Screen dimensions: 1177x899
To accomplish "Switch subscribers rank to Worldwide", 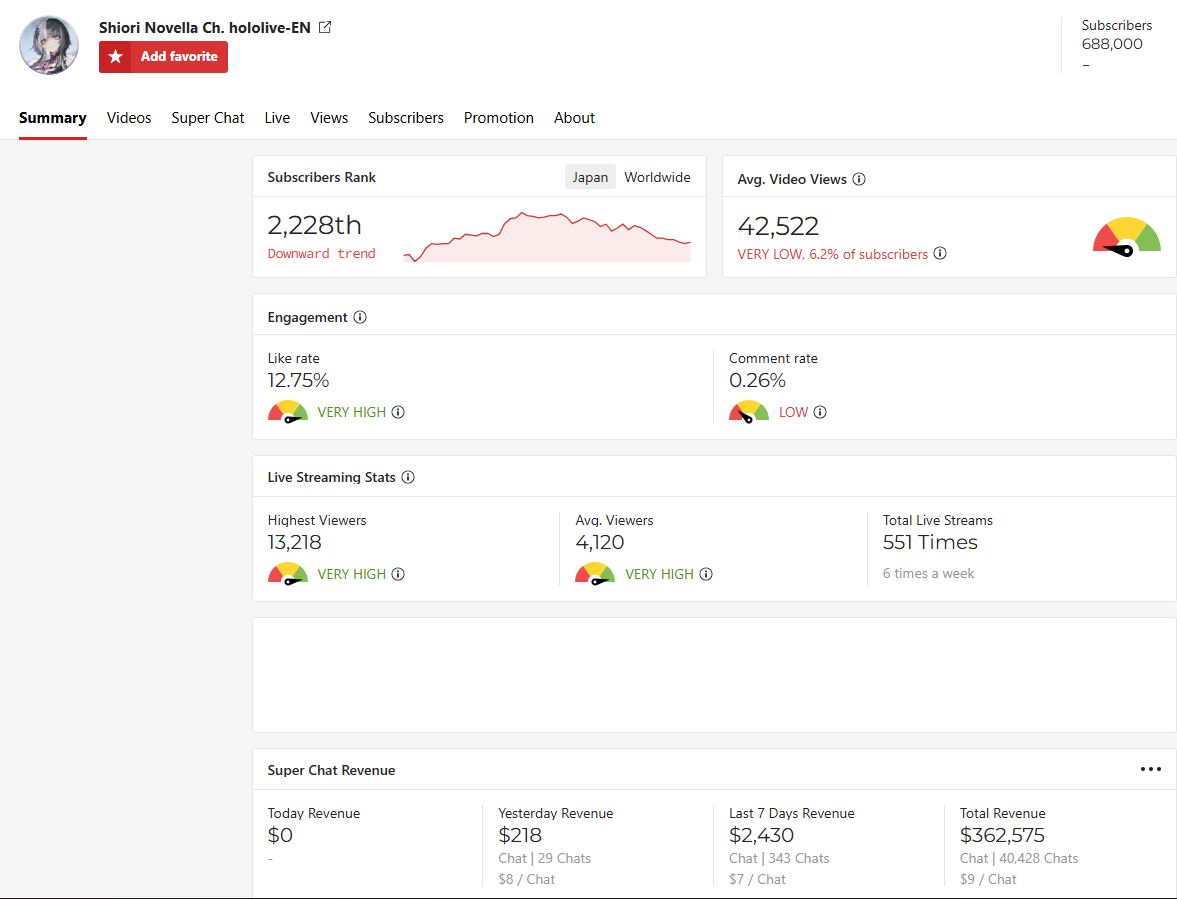I will point(657,177).
